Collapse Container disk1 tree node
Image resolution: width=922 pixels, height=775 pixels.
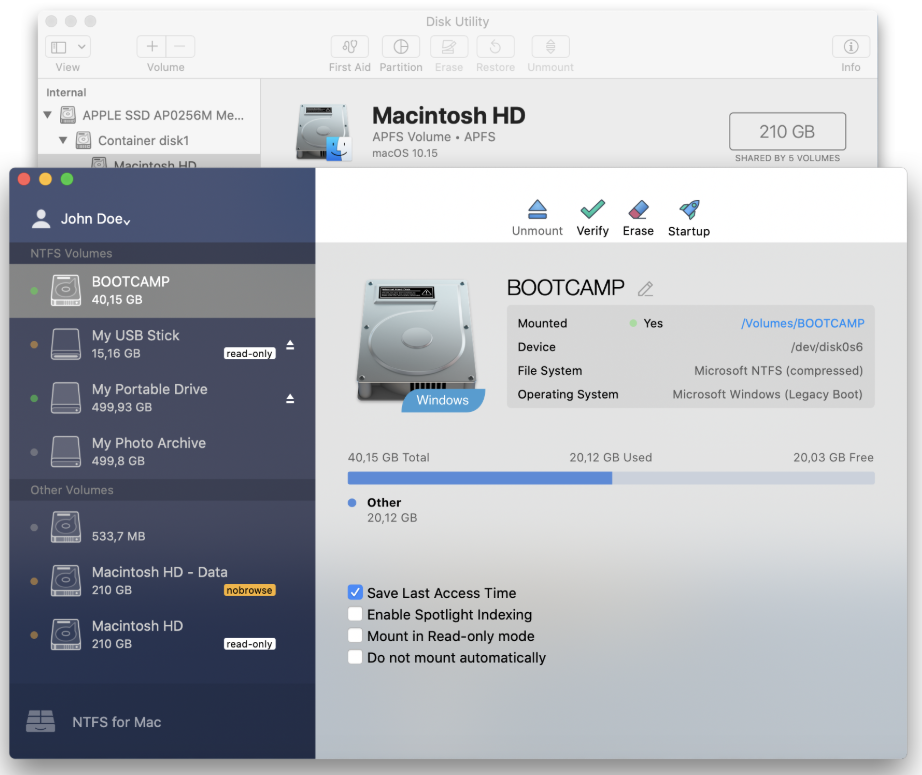click(63, 140)
